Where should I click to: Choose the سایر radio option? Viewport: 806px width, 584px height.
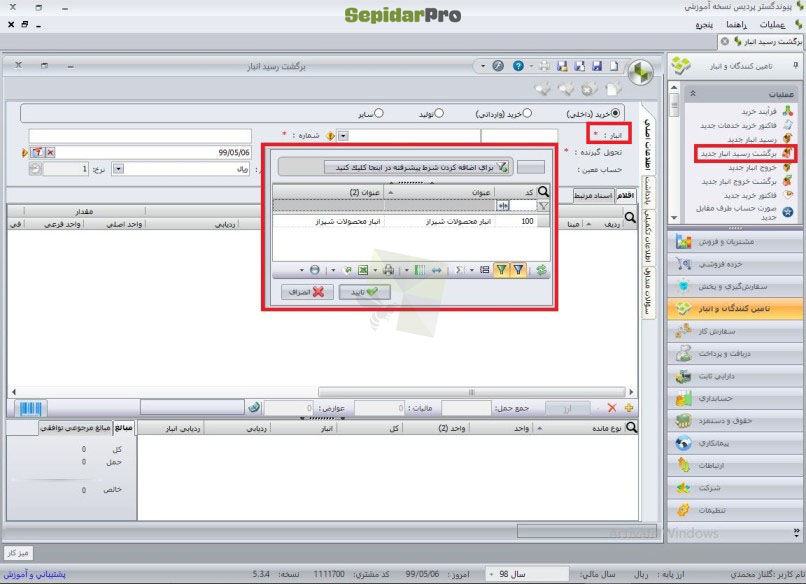379,113
